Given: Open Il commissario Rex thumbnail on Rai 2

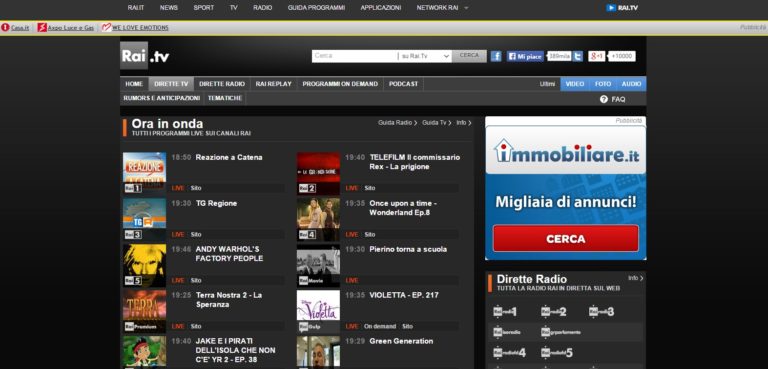Looking at the screenshot, I should click(318, 173).
